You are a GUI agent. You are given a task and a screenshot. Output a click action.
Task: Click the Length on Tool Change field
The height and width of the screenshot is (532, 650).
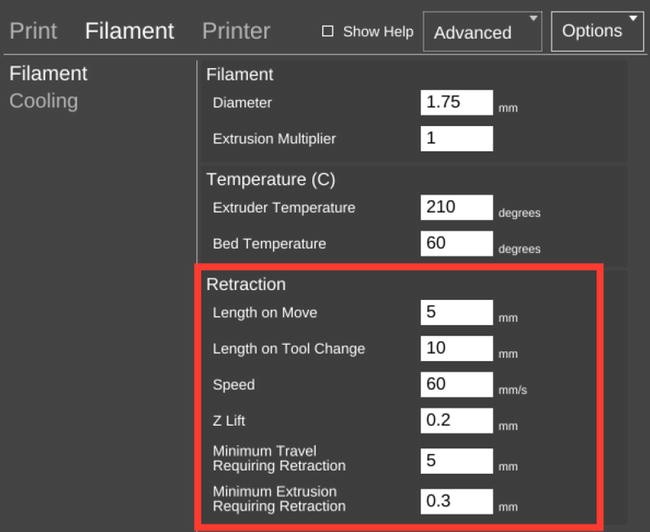tap(457, 348)
